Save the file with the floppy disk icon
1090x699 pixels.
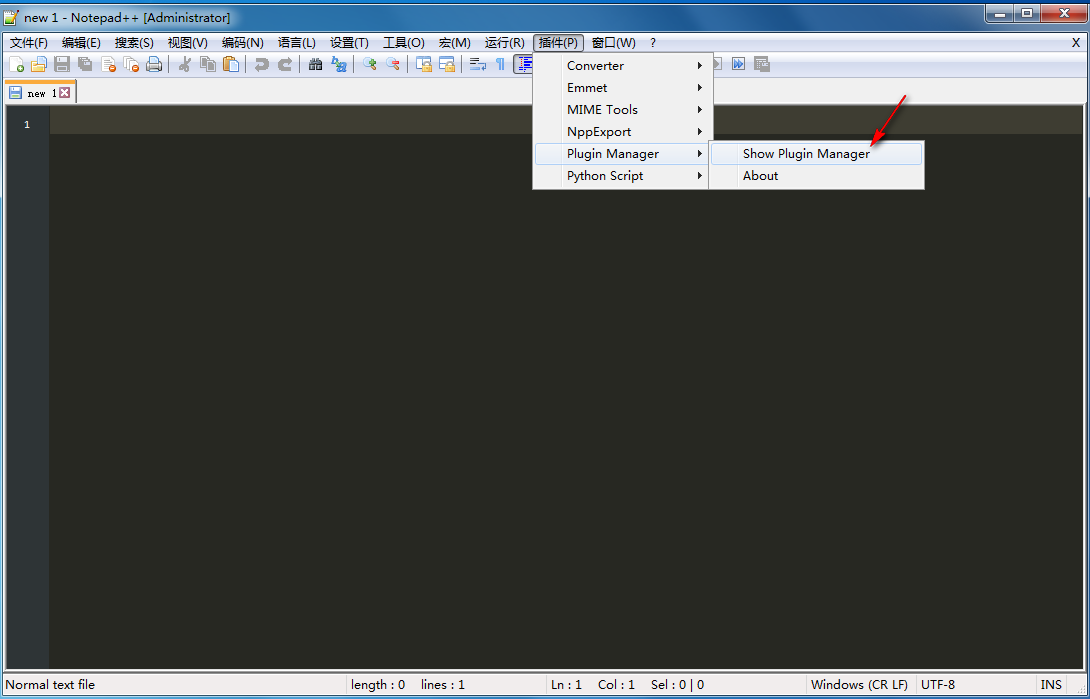pos(62,65)
